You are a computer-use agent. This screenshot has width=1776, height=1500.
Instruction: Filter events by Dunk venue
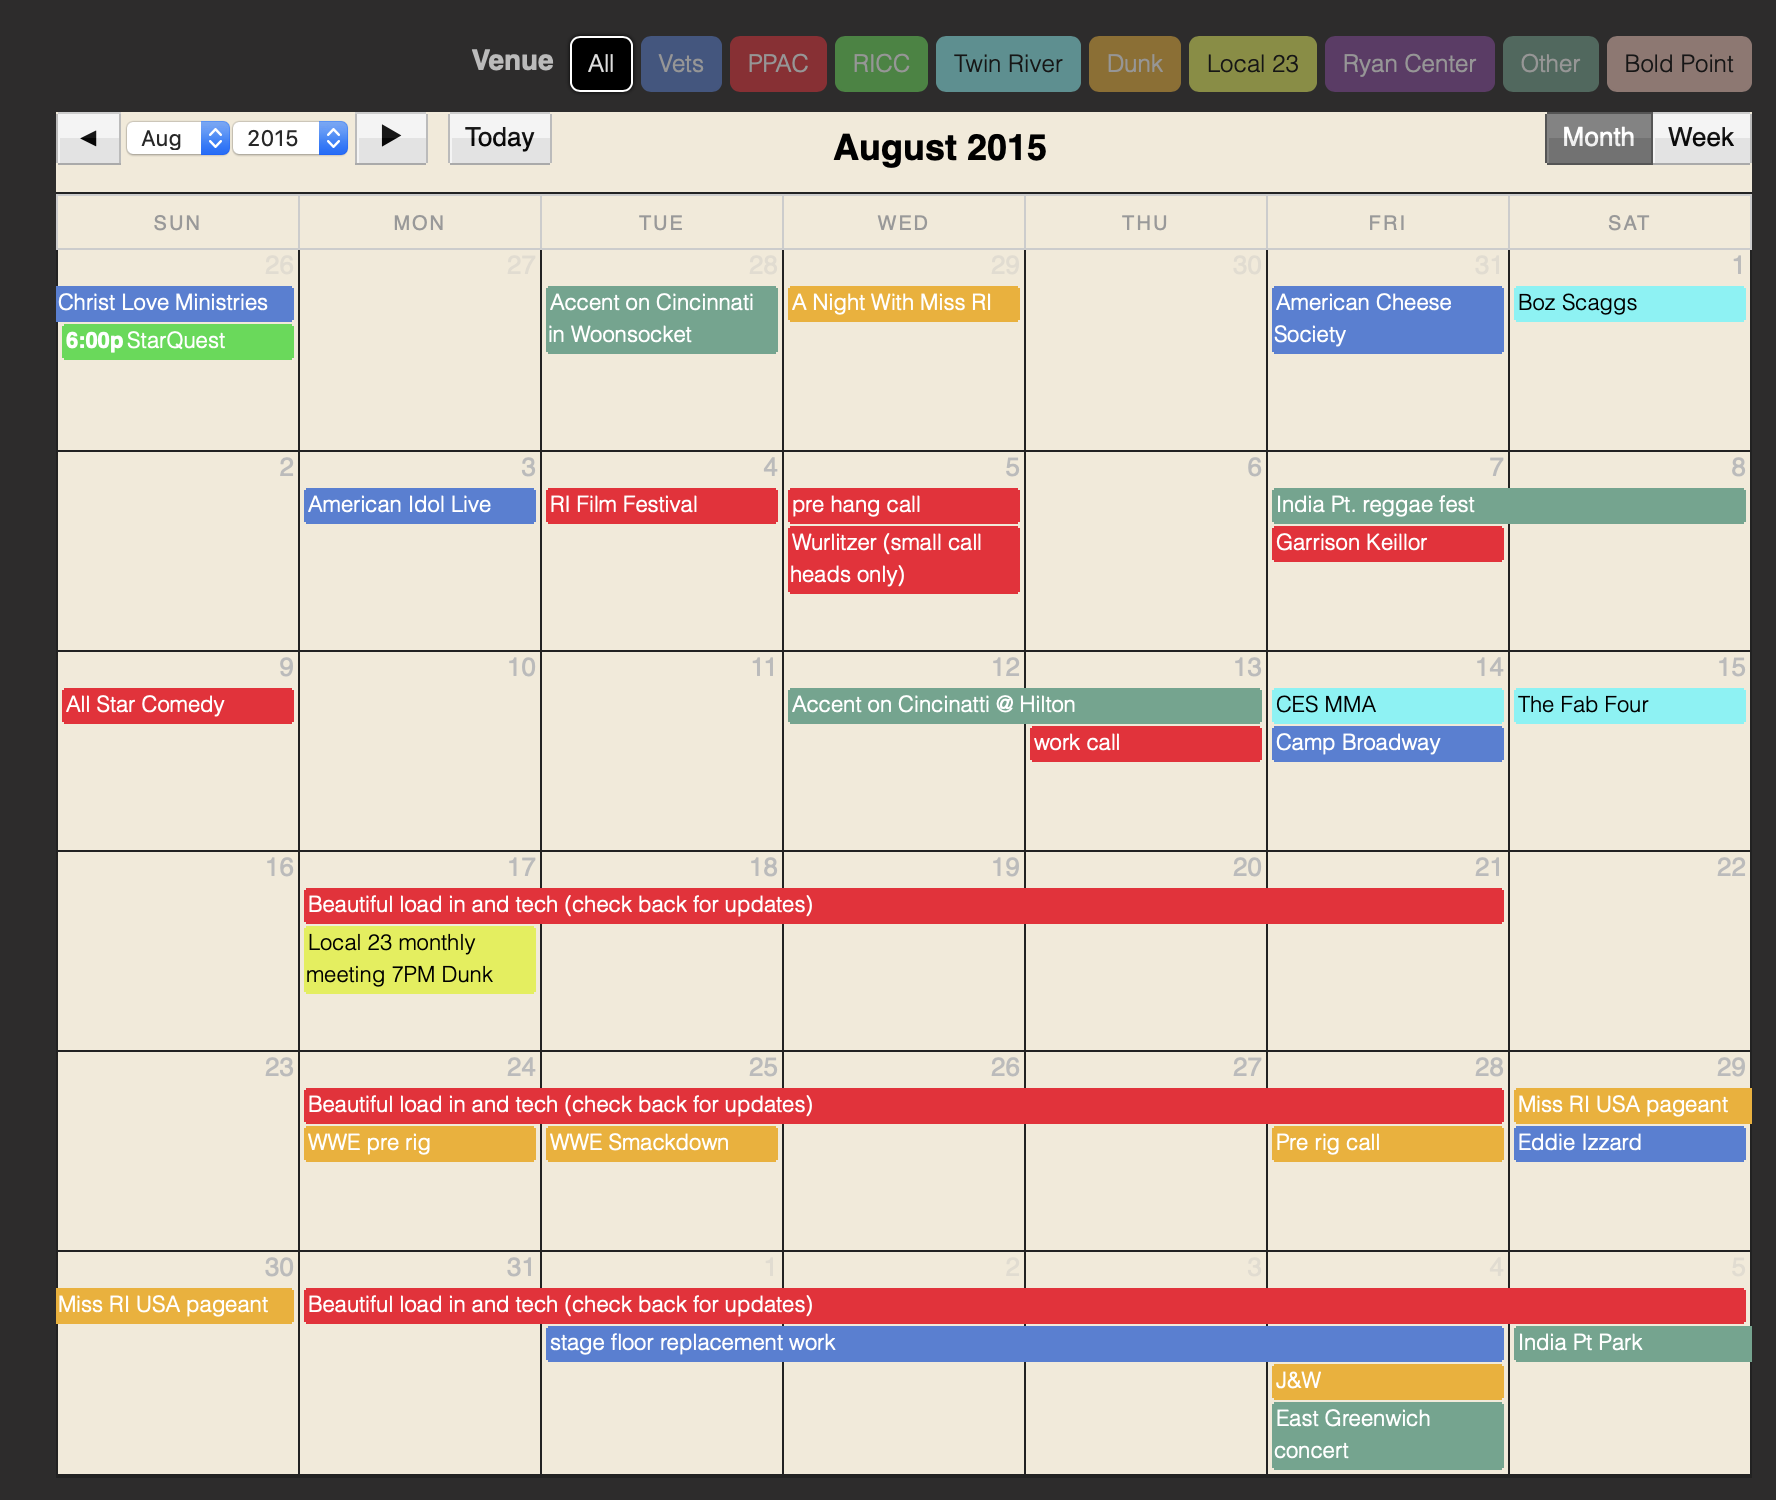[x=1134, y=64]
